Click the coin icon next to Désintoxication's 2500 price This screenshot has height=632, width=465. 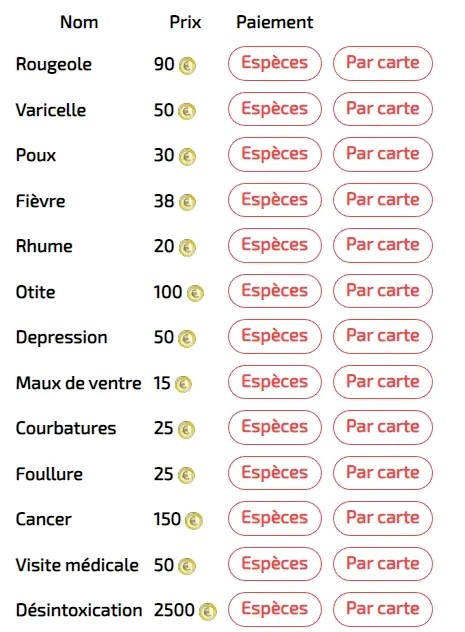click(208, 611)
